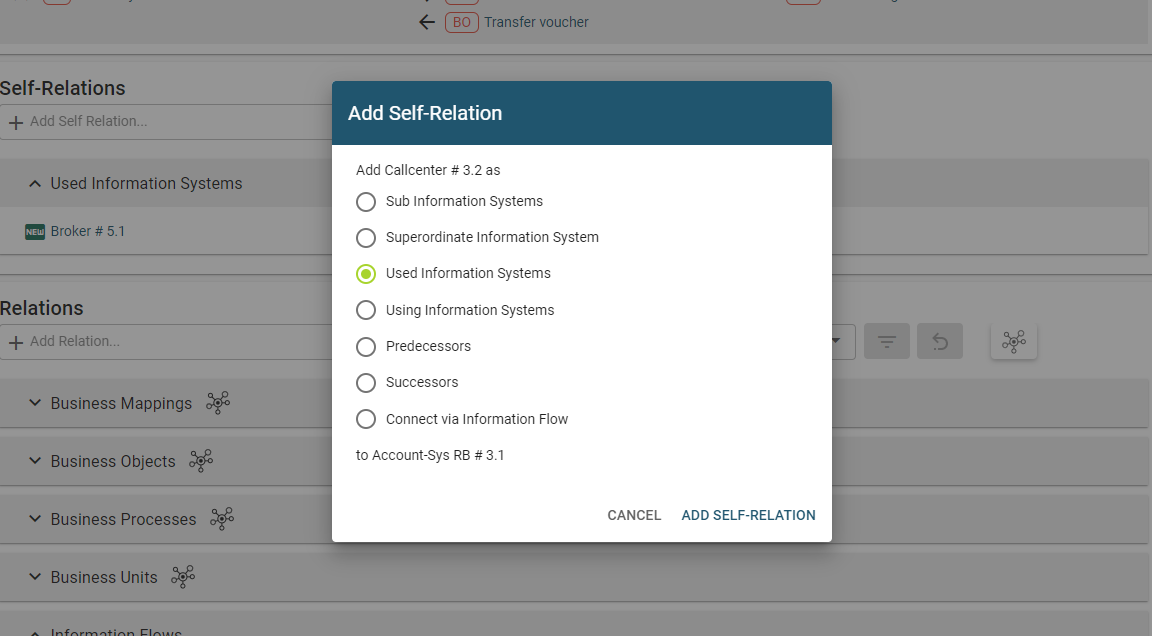Confirm with Add Self-Relation button
Screen dimensions: 1152x636
coord(748,515)
